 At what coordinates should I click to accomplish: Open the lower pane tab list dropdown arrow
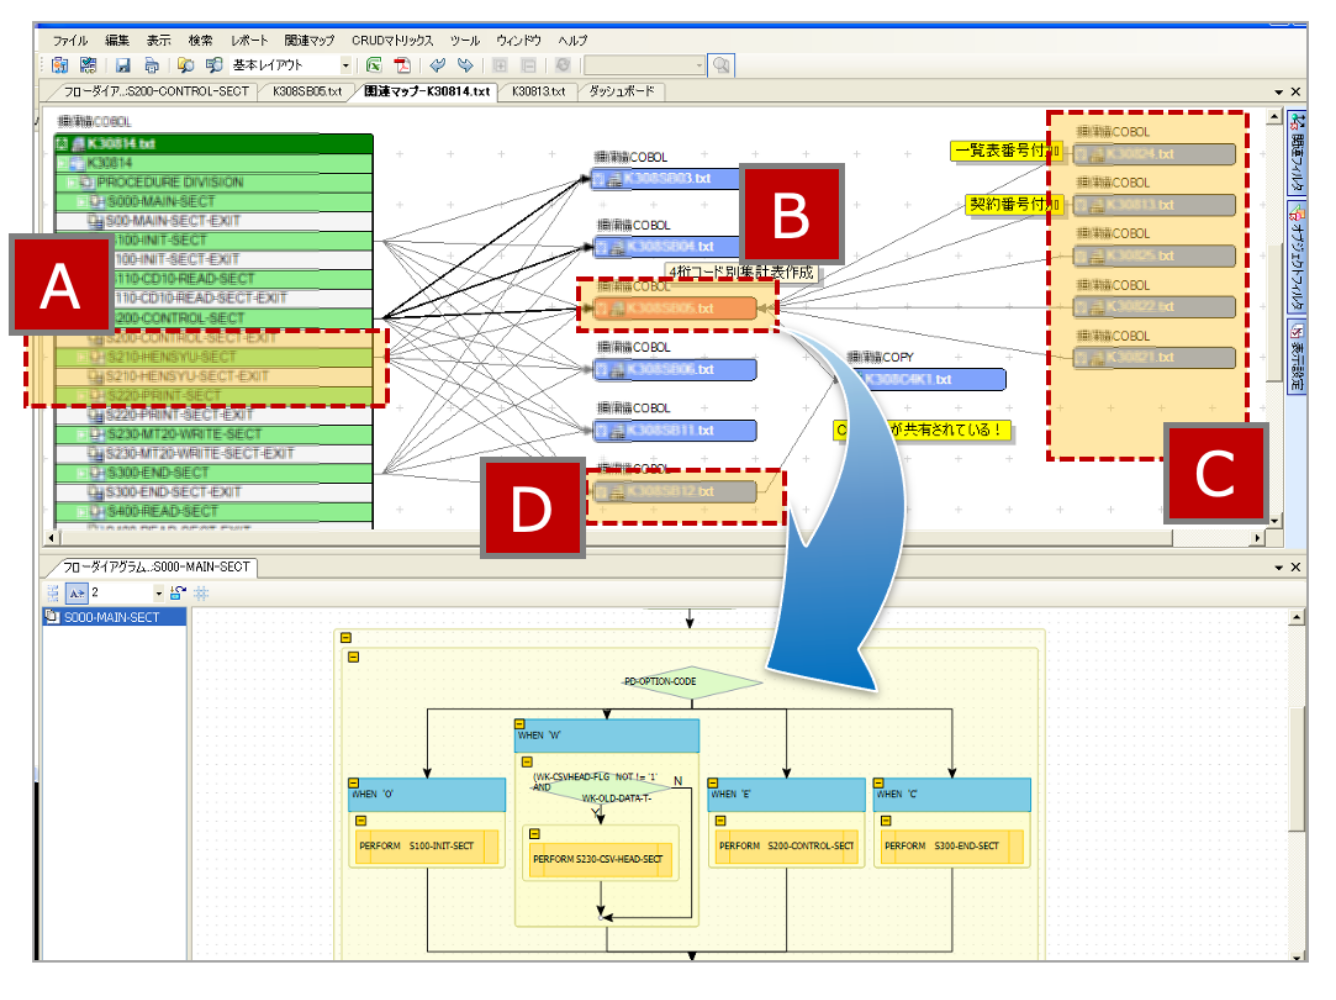1279,568
